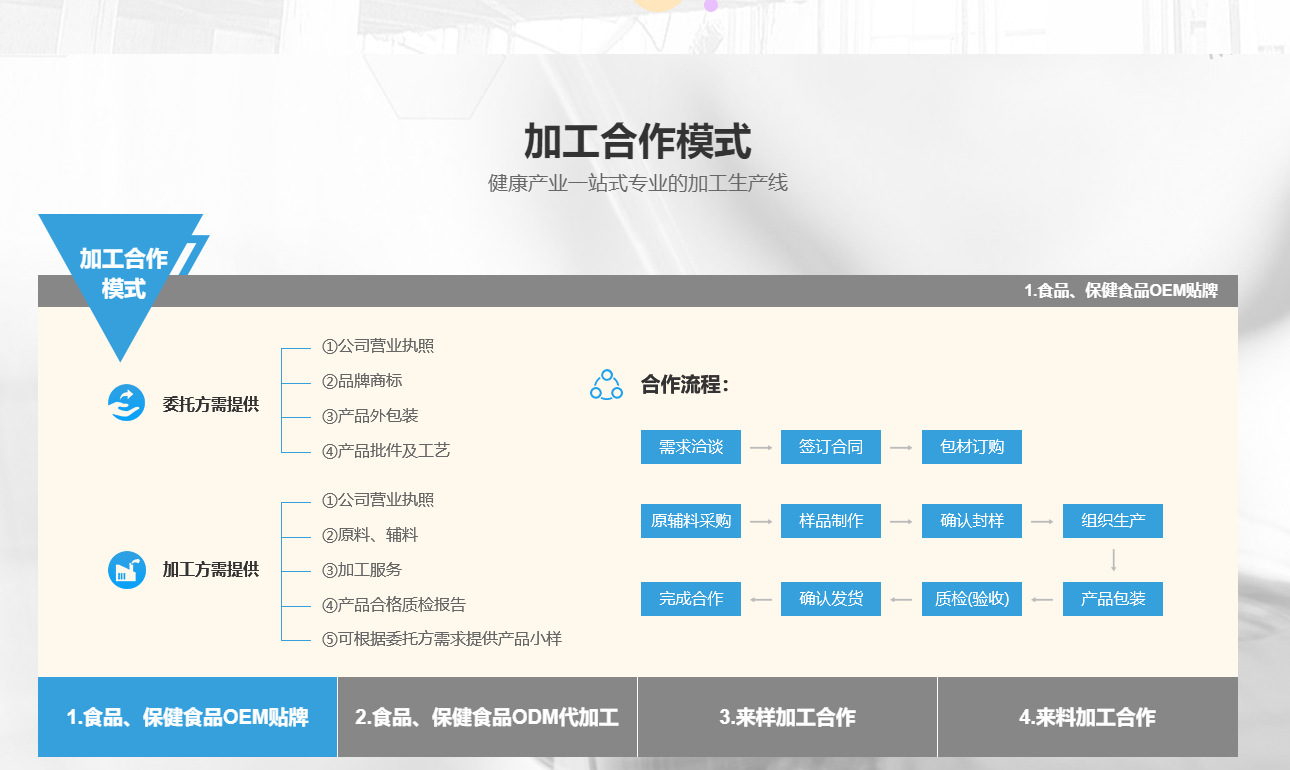The image size is (1290, 770).
Task: Click the 加工合作模式 main heading
Action: (x=637, y=142)
